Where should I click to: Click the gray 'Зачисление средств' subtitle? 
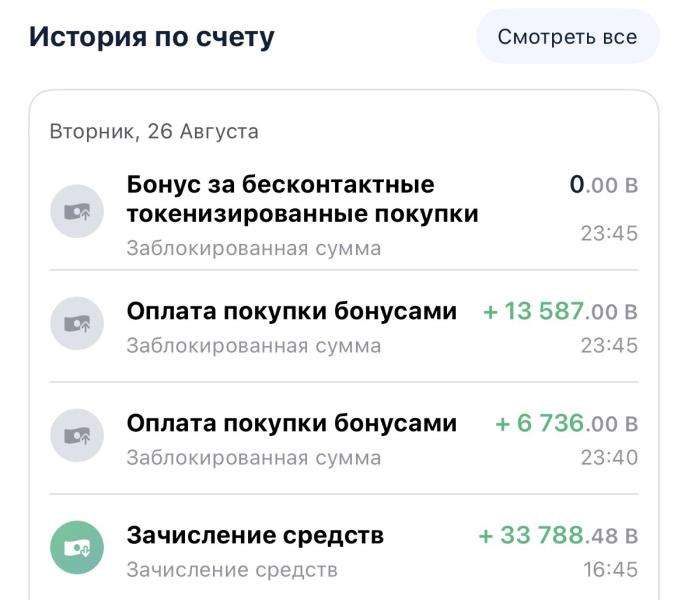[x=232, y=570]
